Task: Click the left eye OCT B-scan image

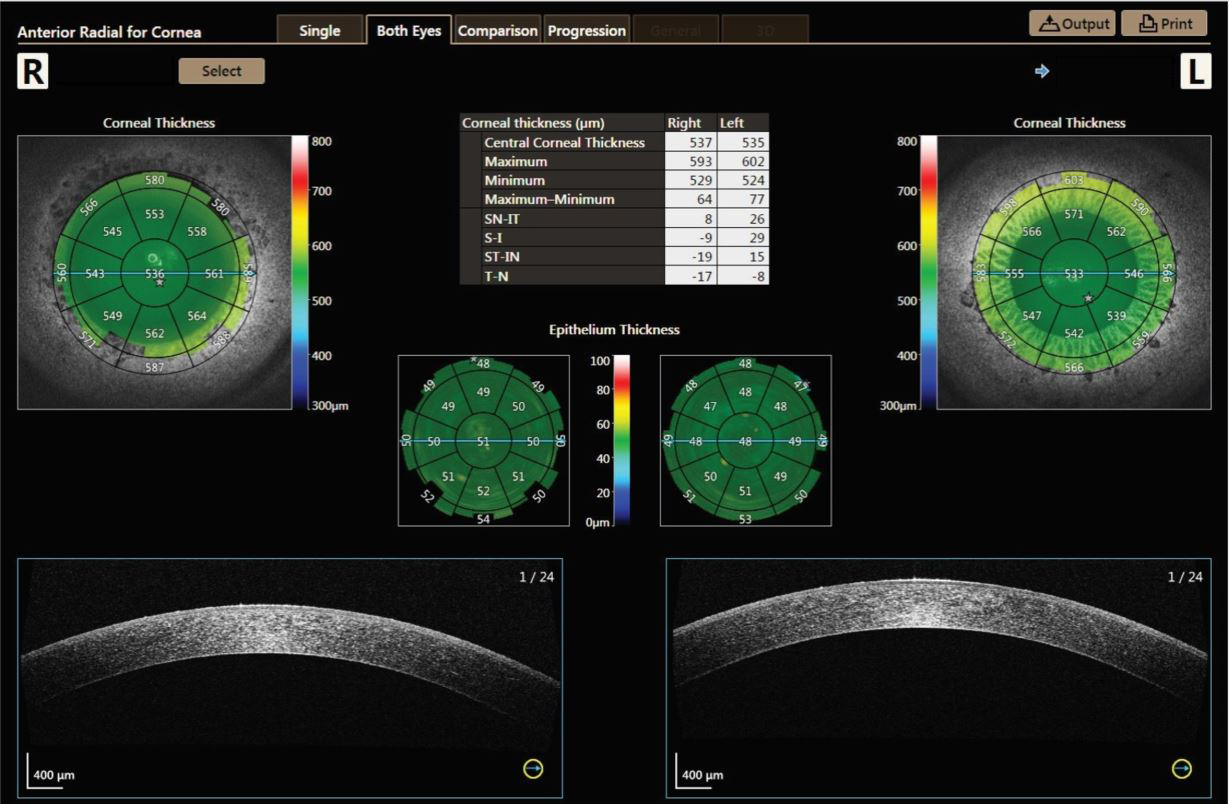Action: click(938, 678)
